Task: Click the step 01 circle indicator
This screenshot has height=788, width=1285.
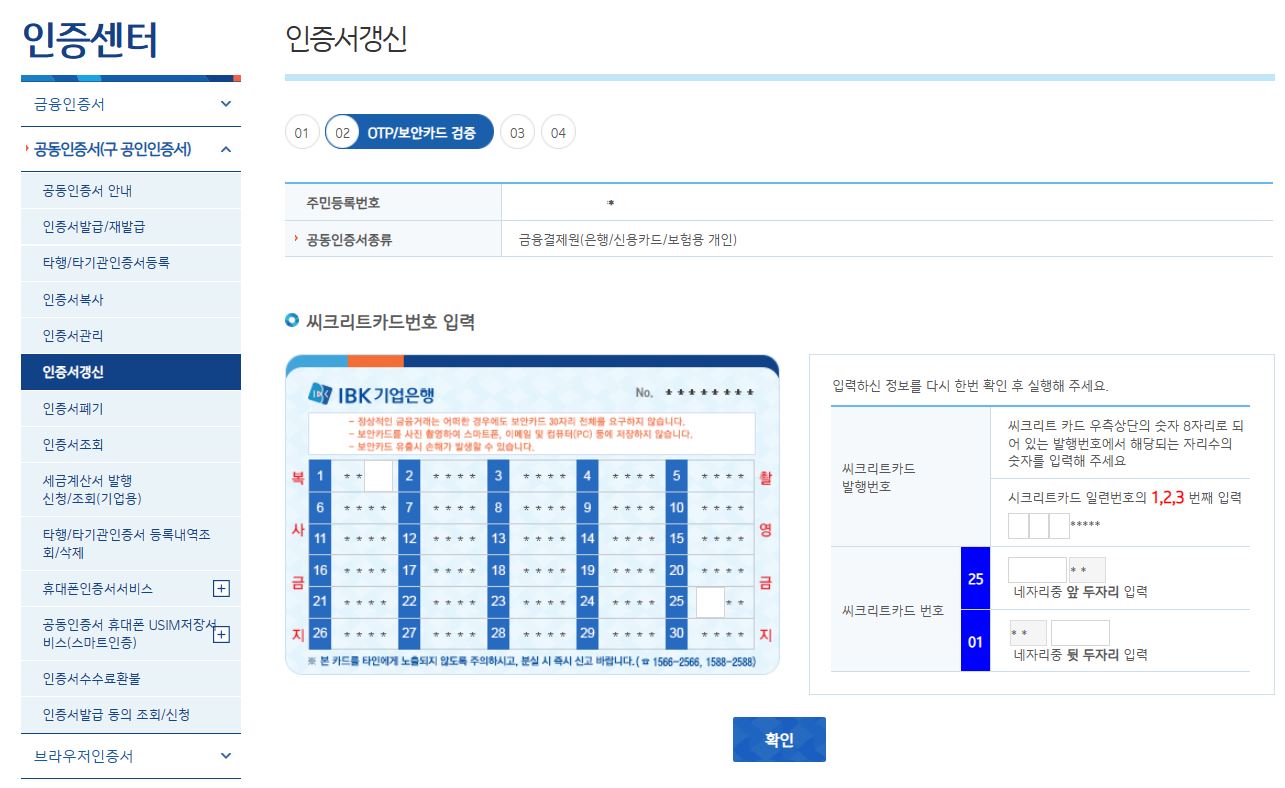Action: (302, 132)
